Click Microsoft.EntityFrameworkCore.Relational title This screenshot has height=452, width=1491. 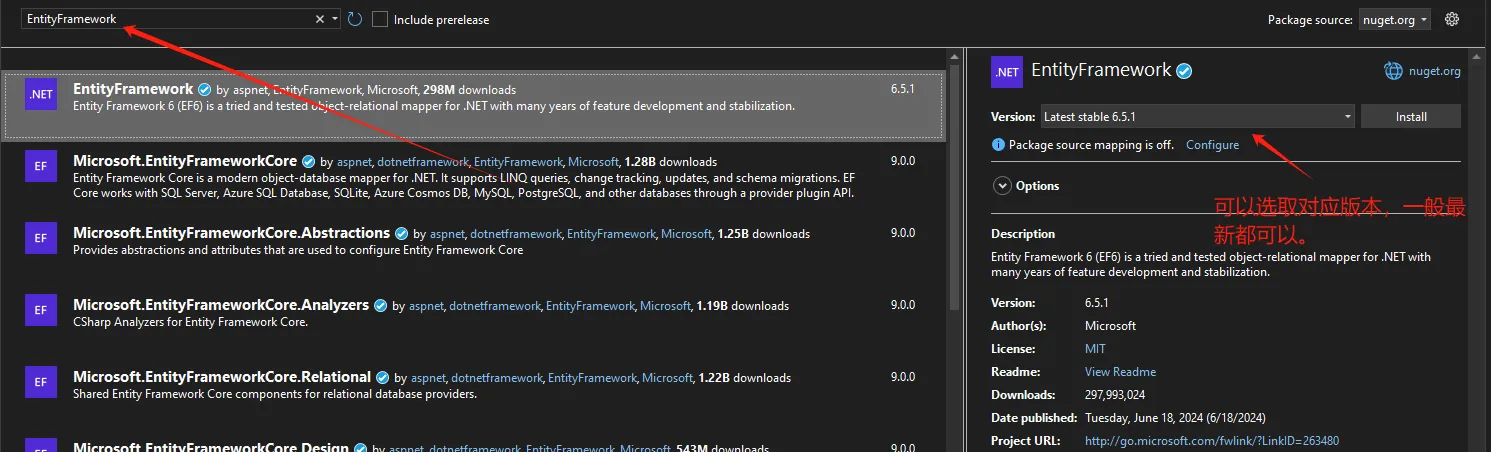pos(222,377)
